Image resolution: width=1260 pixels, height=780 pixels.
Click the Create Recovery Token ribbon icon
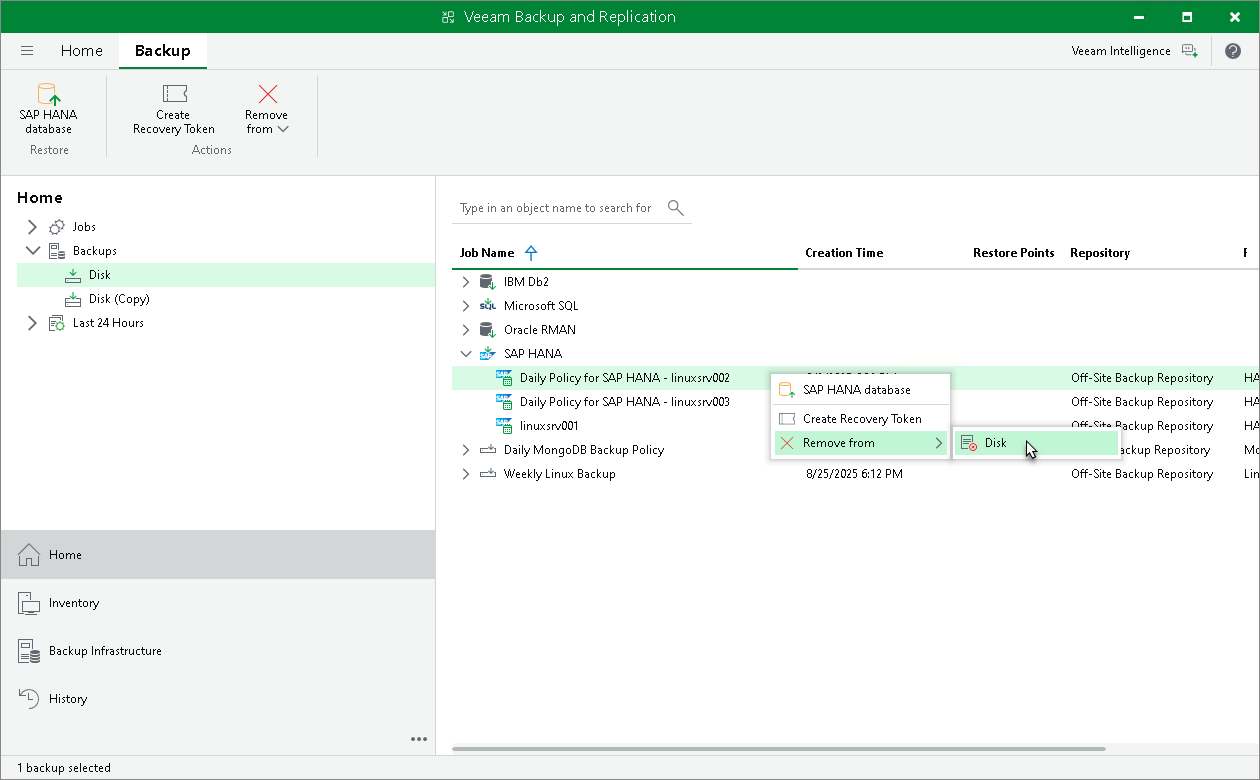[x=174, y=94]
